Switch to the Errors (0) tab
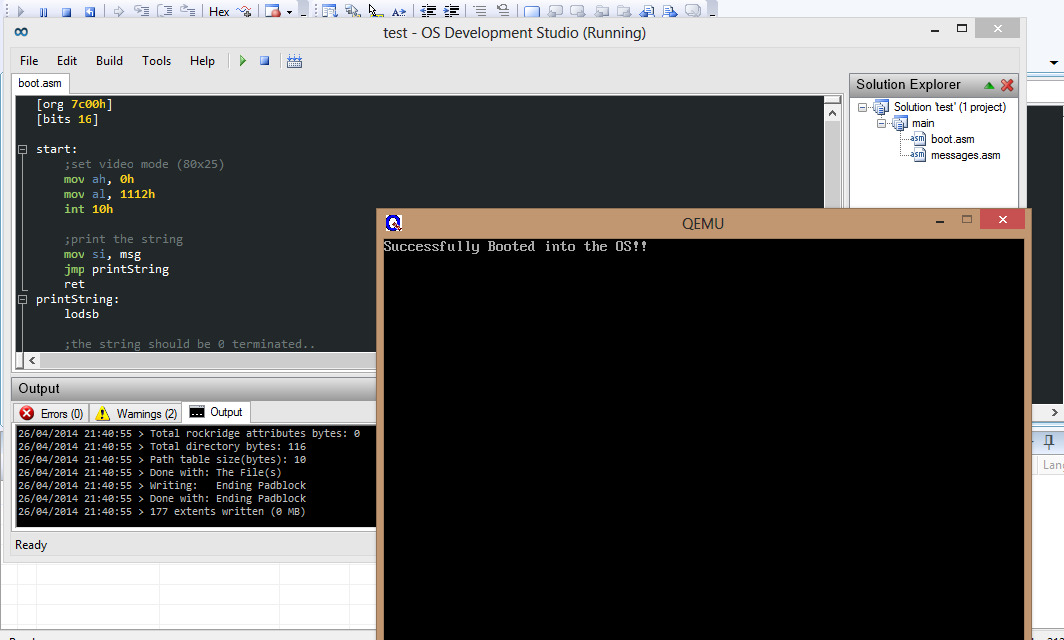This screenshot has height=640, width=1064. tap(52, 413)
